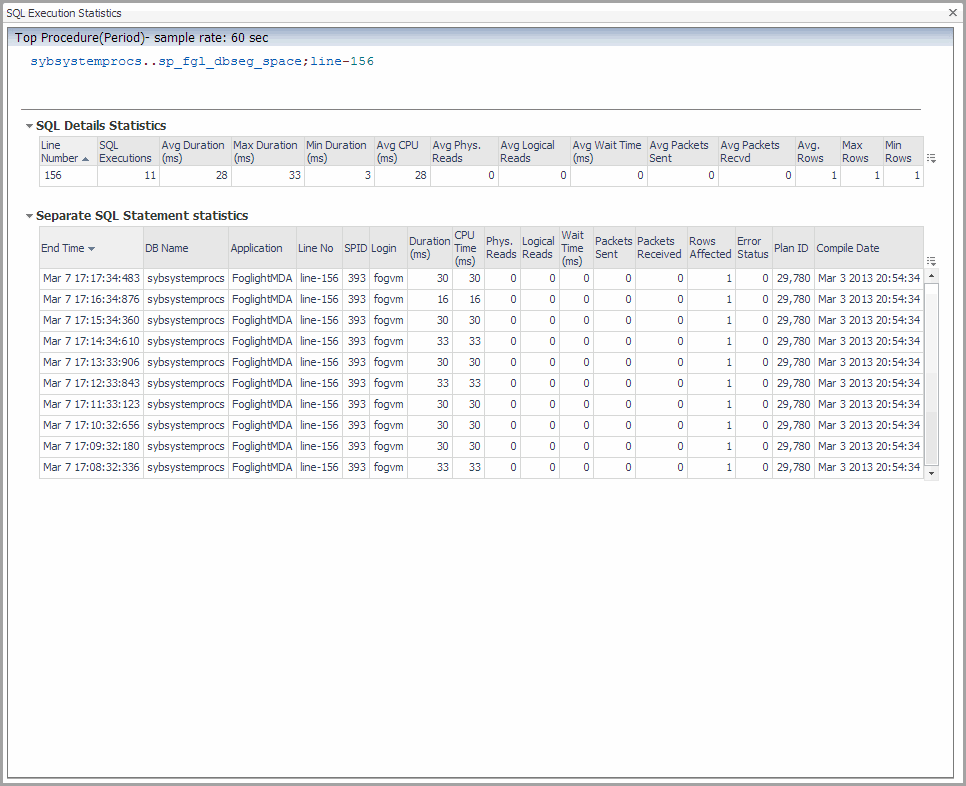966x786 pixels.
Task: Click the sort arrow beside End Time
Action: point(92,249)
